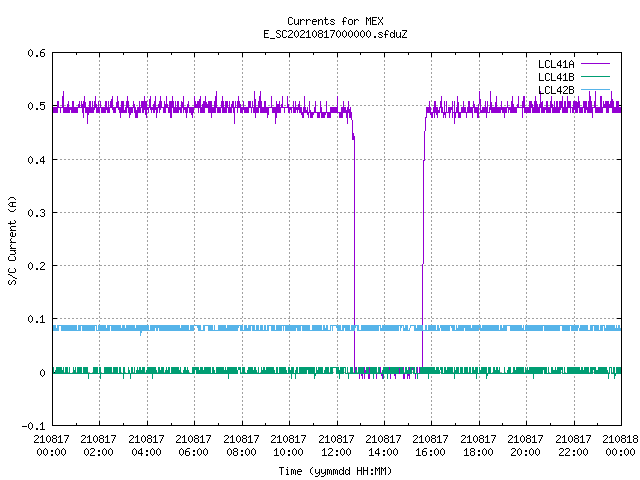The width and height of the screenshot is (640, 480).
Task: Click the y-axis label 'S/C Current (A)'
Action: (x=12, y=240)
